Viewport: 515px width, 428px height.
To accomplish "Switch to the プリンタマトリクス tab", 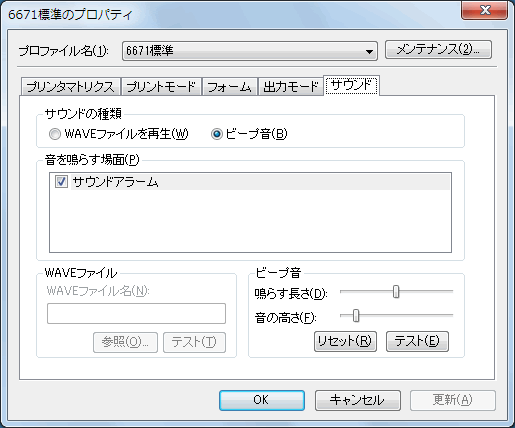I will pos(70,87).
